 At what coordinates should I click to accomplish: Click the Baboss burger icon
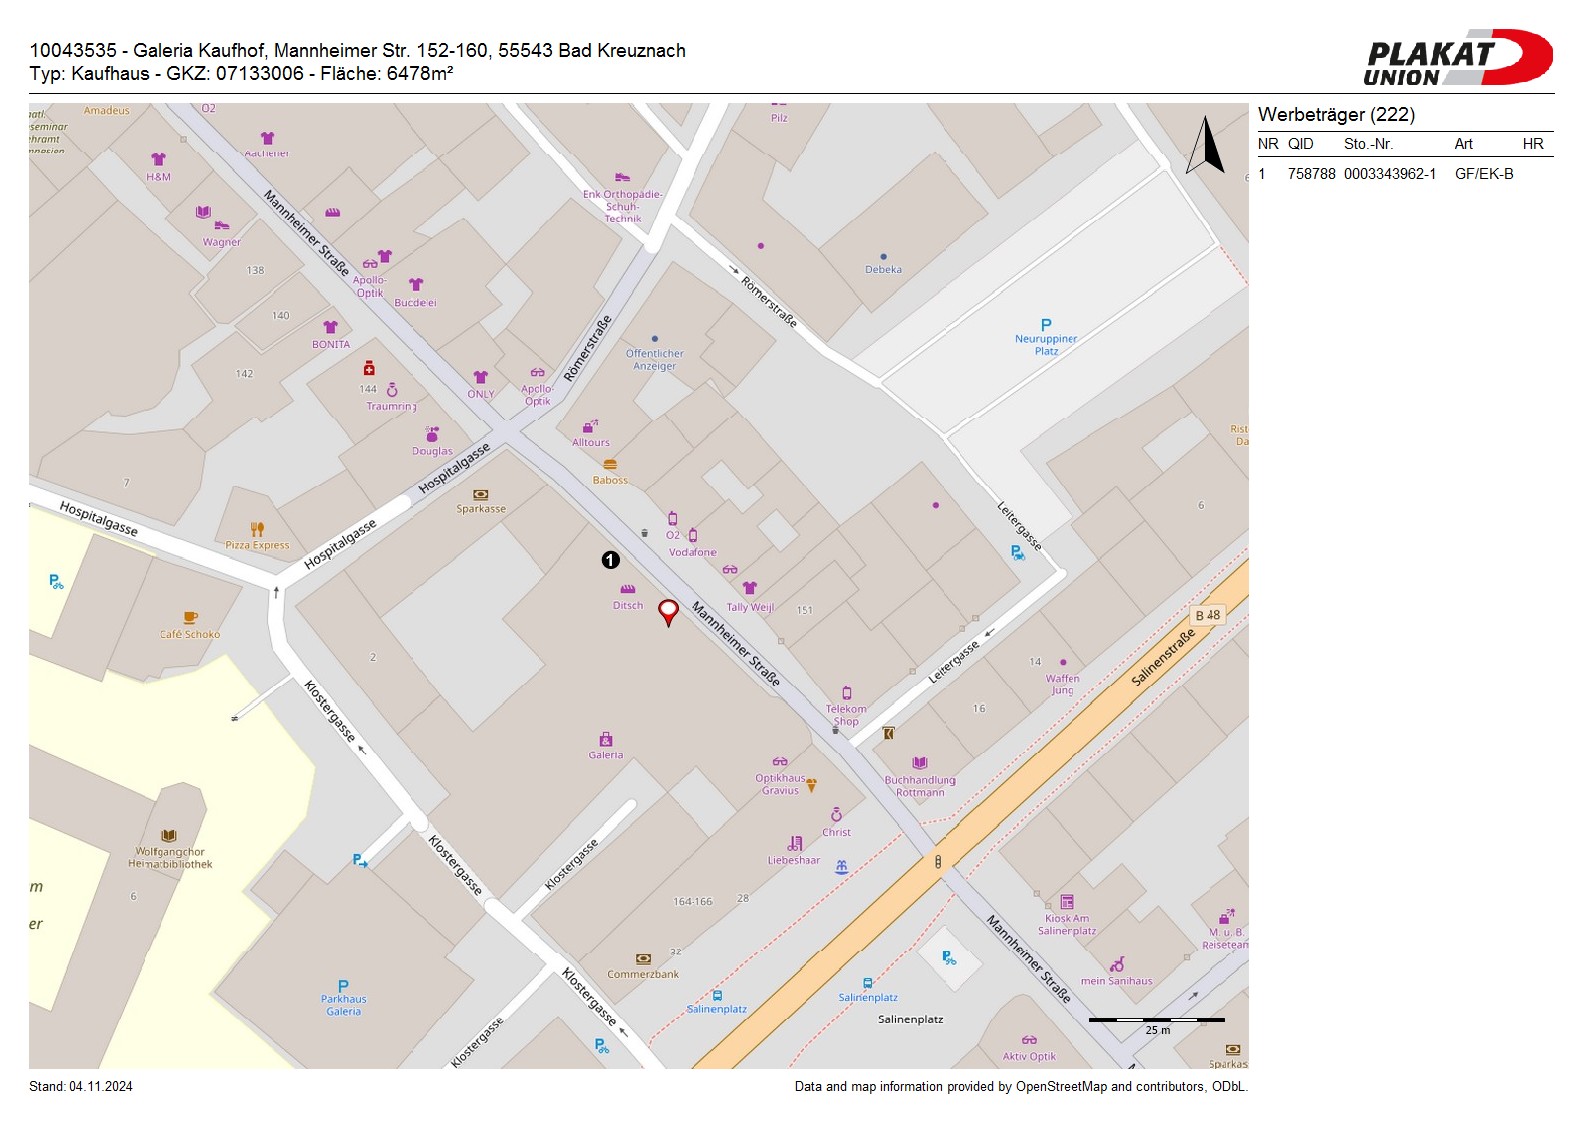(x=610, y=465)
